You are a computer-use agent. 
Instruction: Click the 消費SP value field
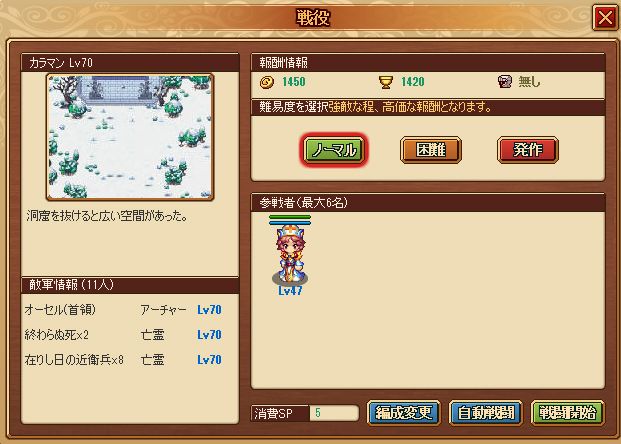[334, 413]
